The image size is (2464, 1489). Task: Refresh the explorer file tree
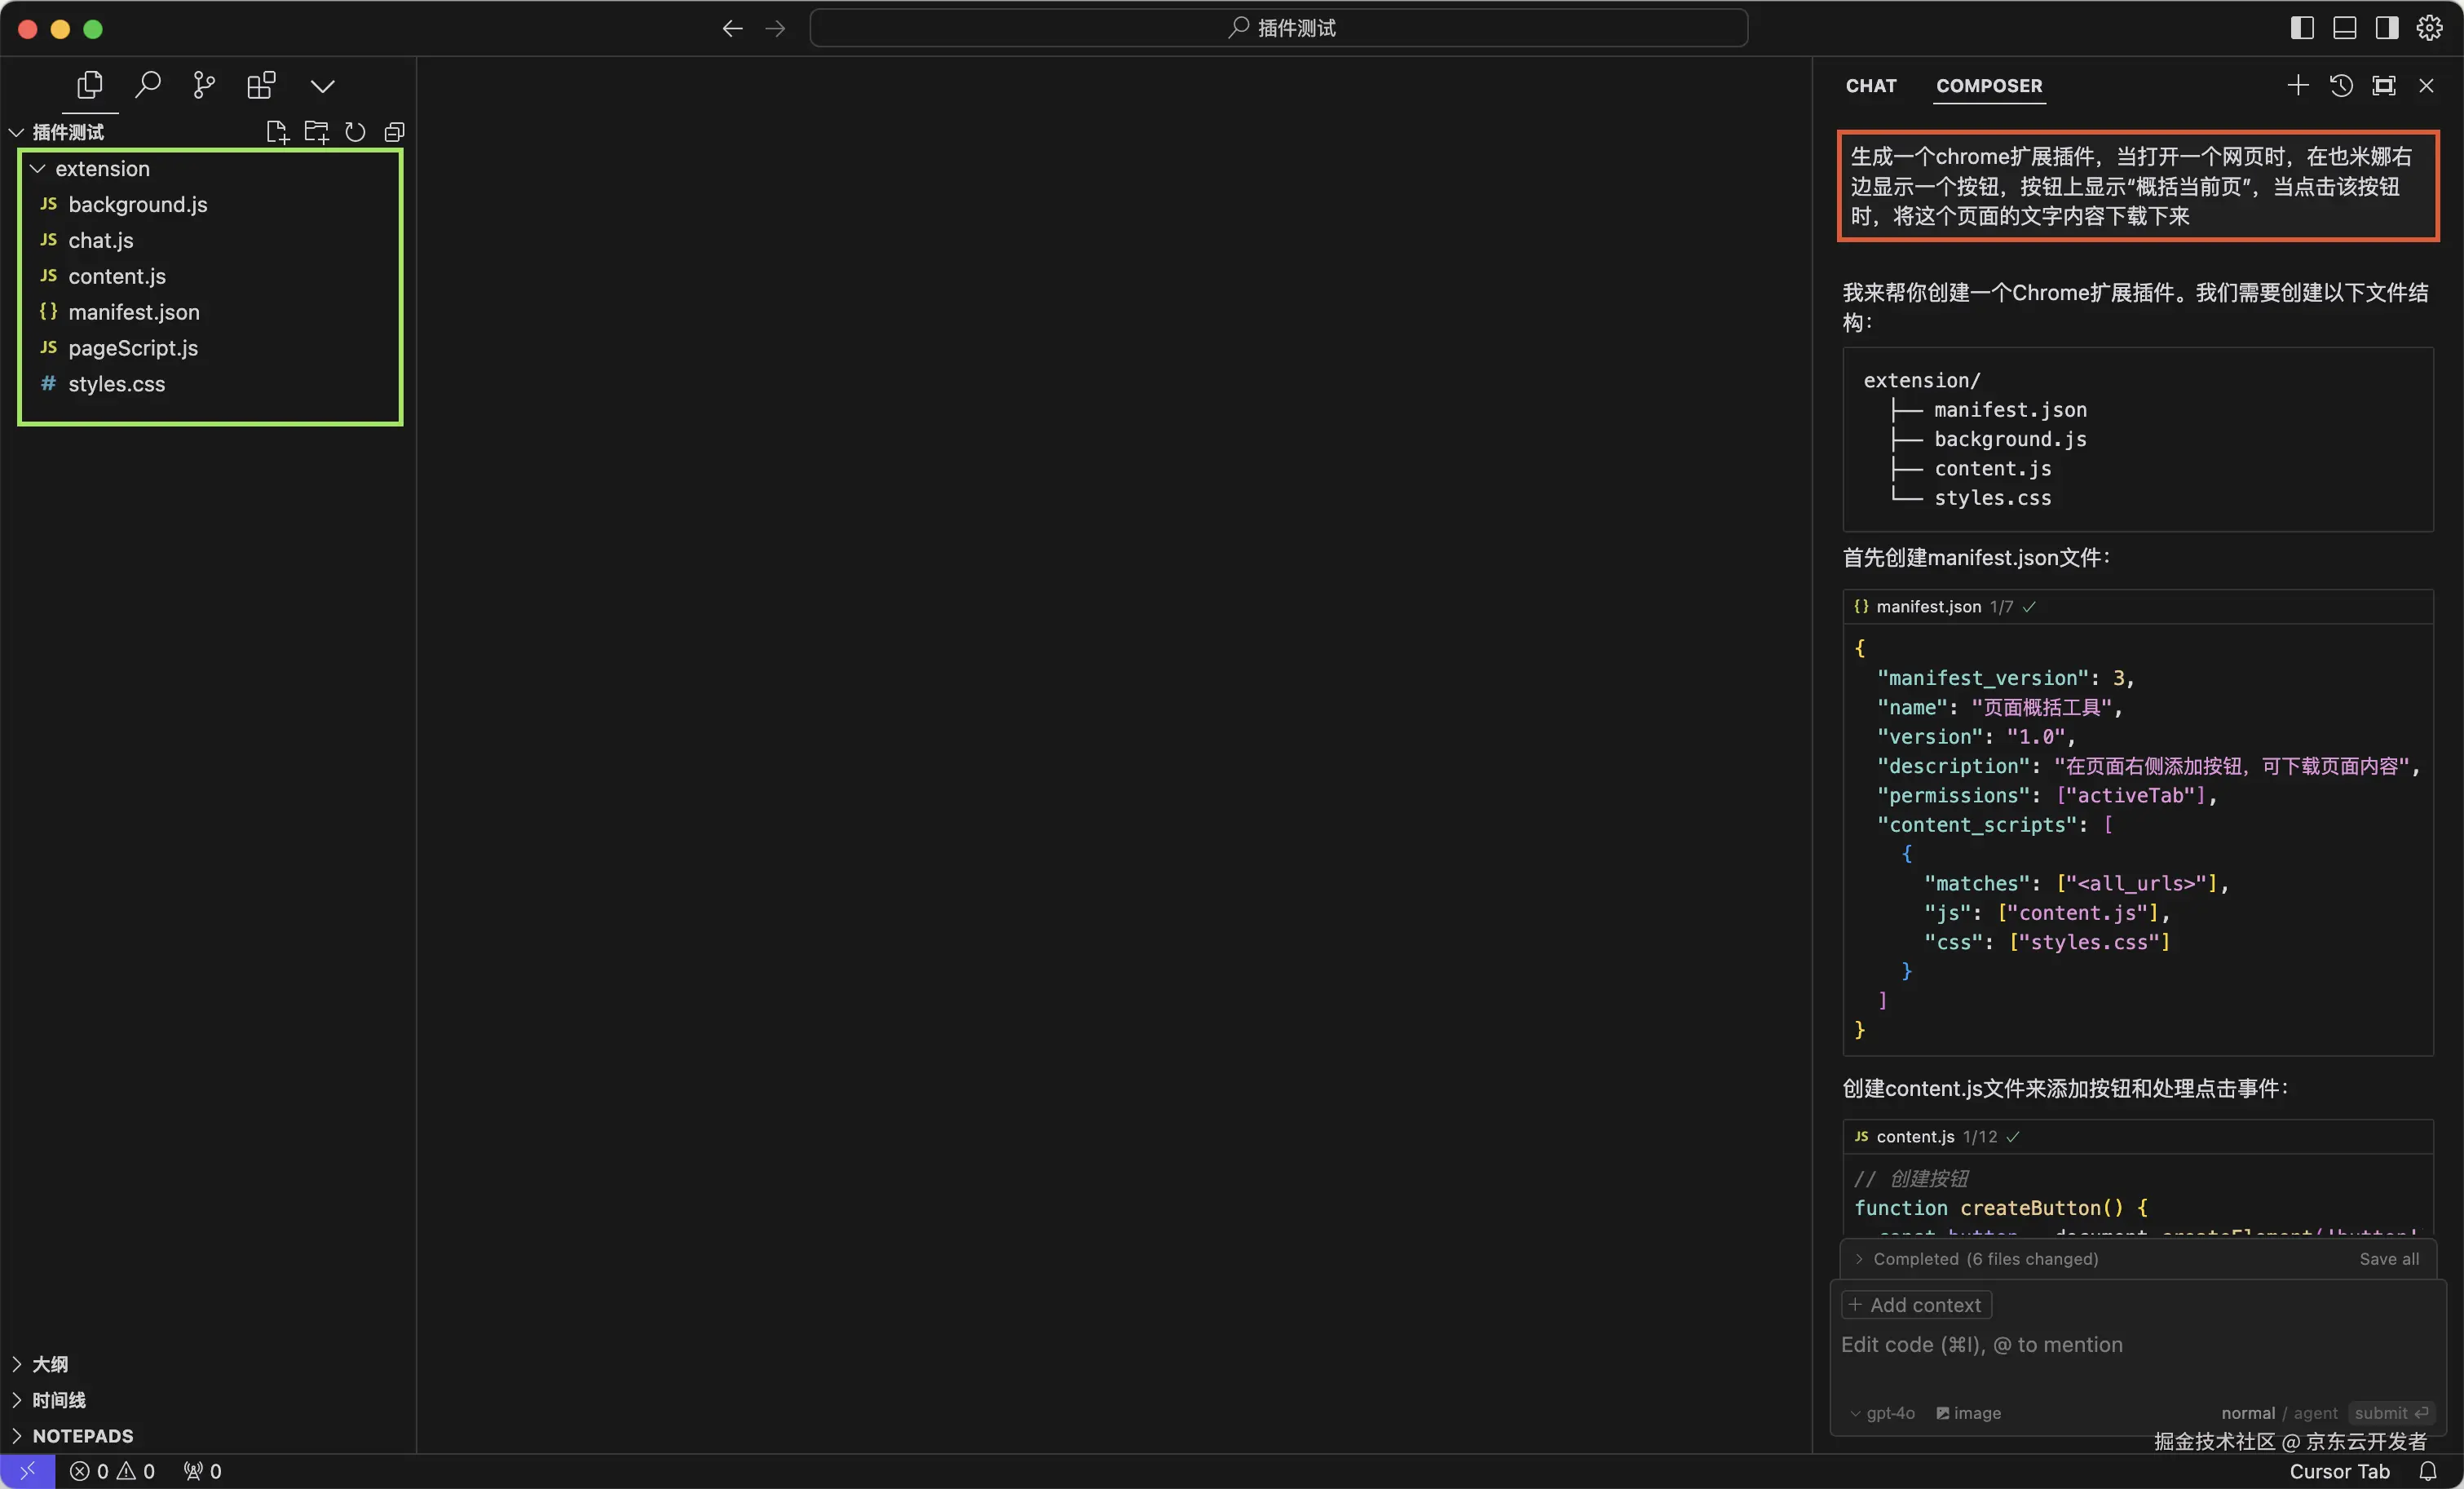(x=355, y=132)
